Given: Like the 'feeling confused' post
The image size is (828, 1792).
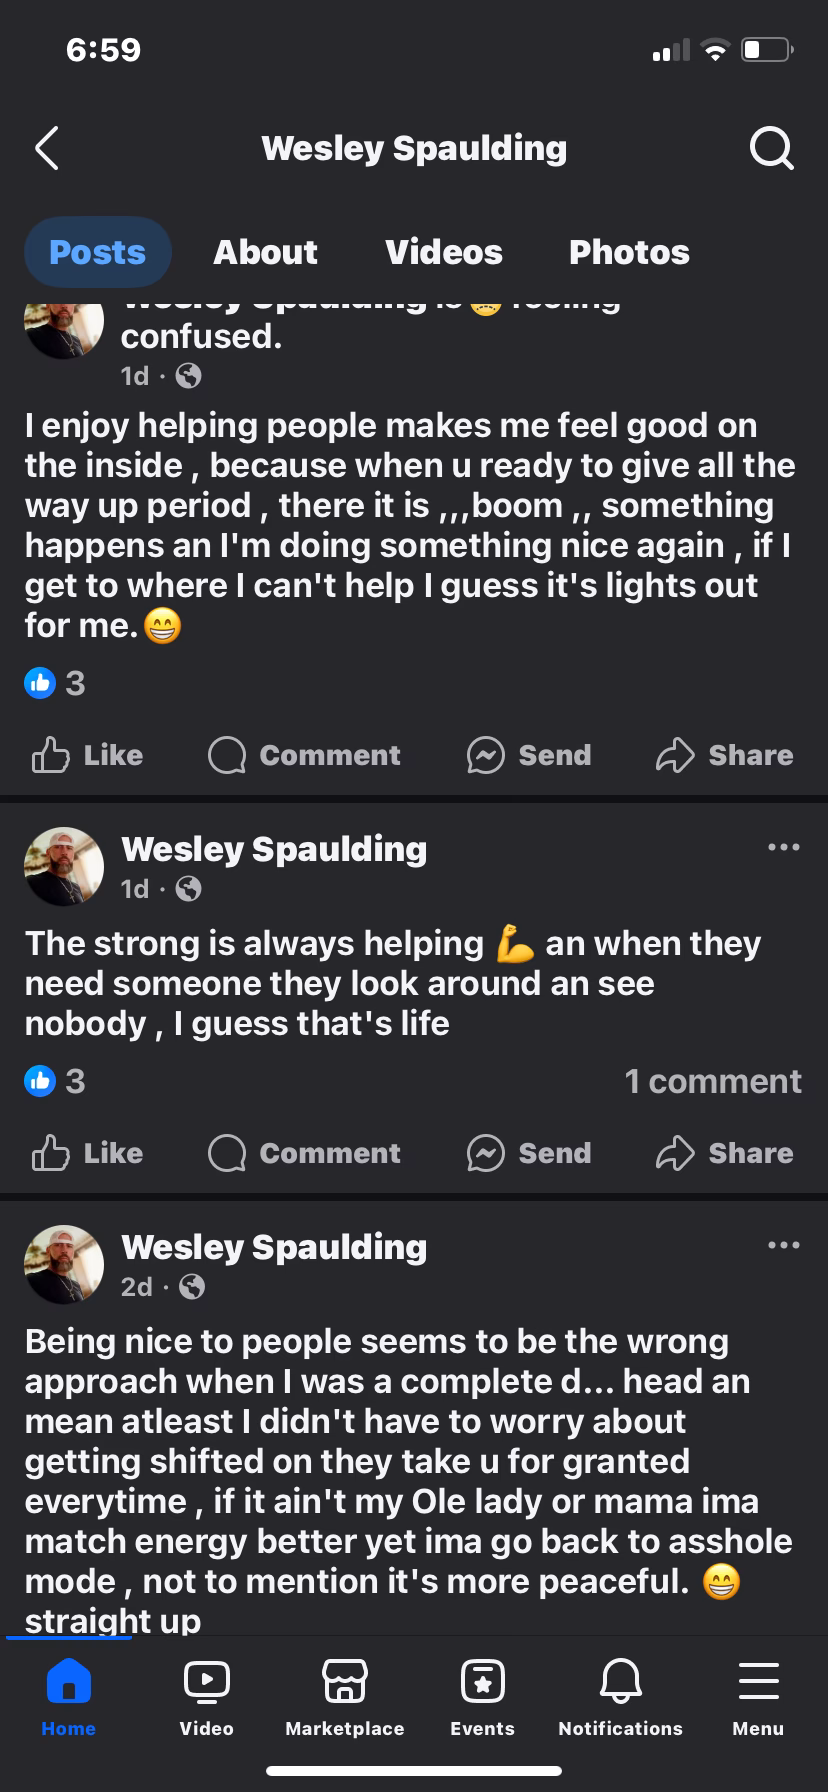Looking at the screenshot, I should click(x=88, y=755).
